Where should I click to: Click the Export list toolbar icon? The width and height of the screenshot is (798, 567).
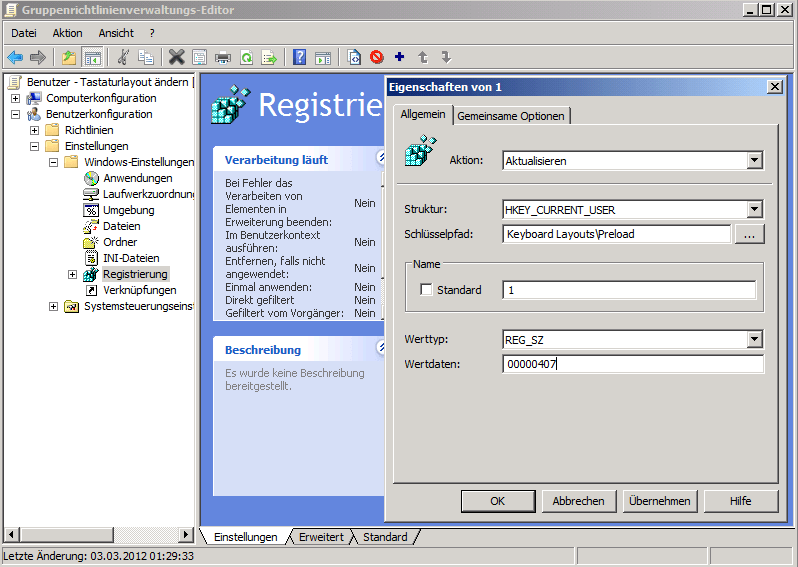269,58
